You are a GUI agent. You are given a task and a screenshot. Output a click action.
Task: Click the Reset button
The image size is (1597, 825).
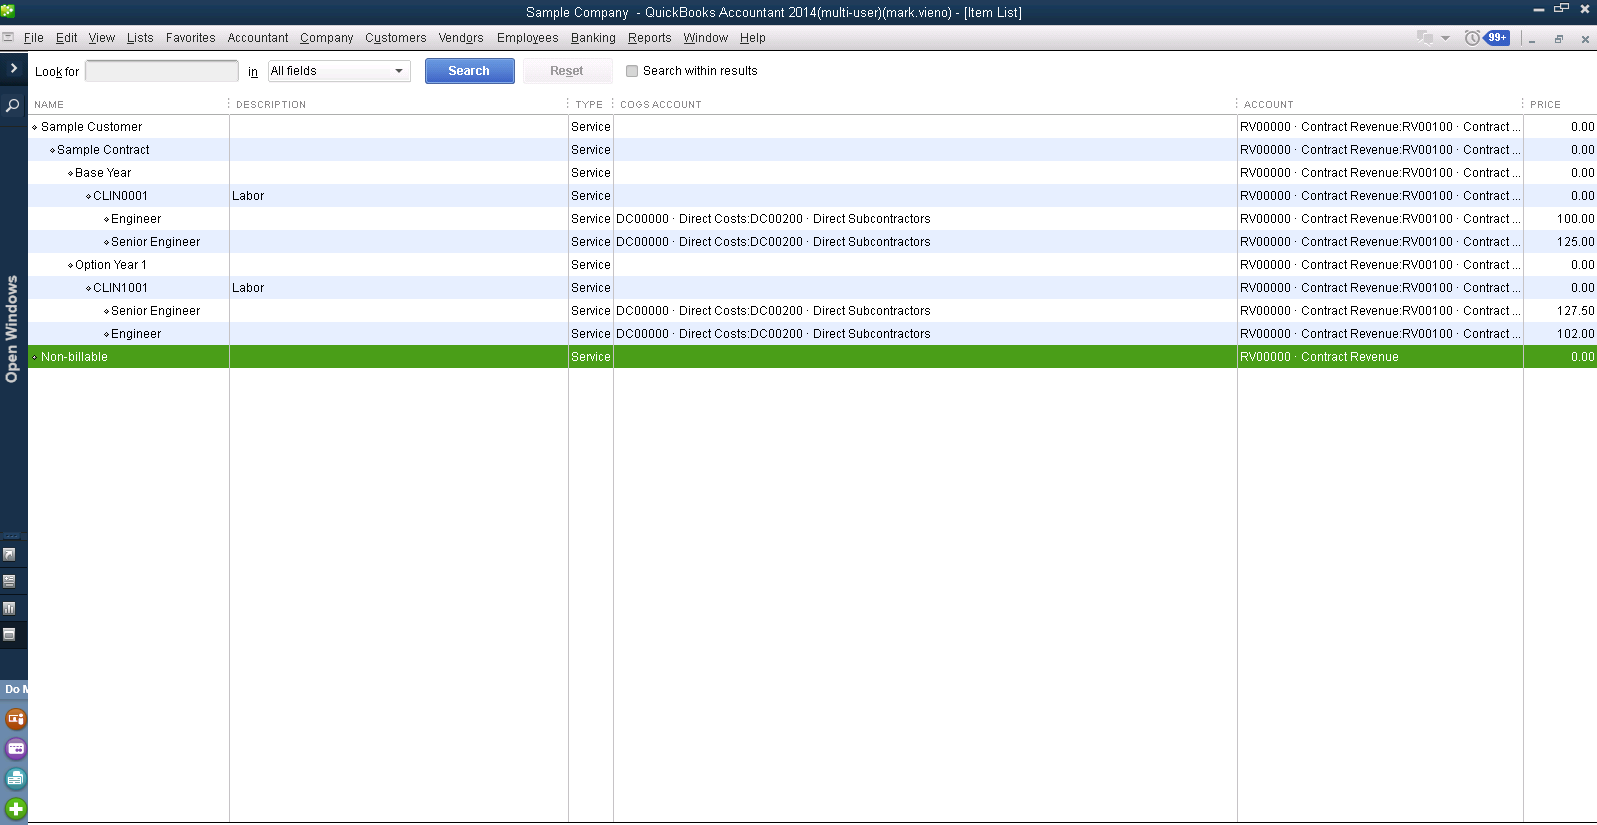(566, 71)
